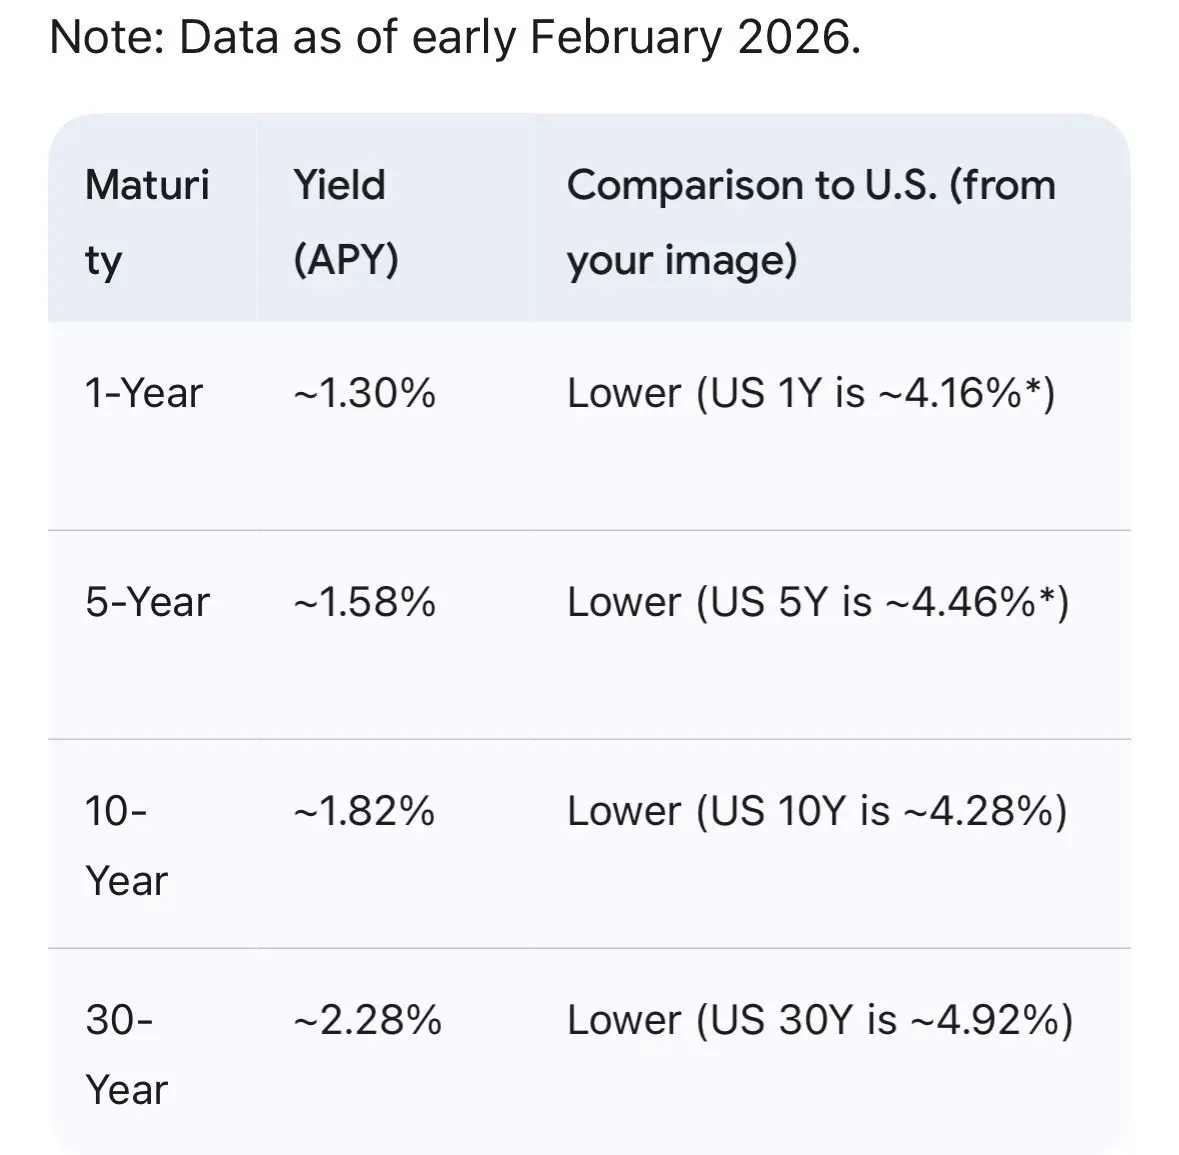Screen dimensions: 1179x1155
Task: Click the 1-Year maturity cell
Action: click(x=144, y=393)
